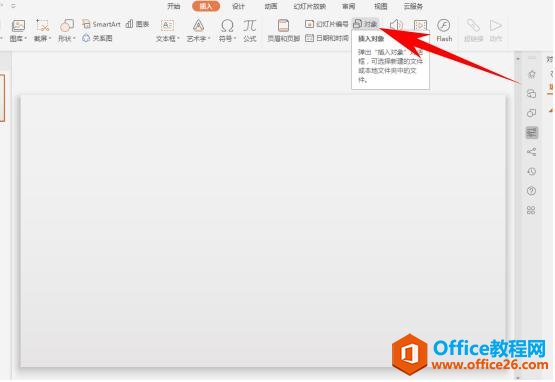This screenshot has height=382, width=555.
Task: Click the help question-mark icon
Action: (x=531, y=191)
